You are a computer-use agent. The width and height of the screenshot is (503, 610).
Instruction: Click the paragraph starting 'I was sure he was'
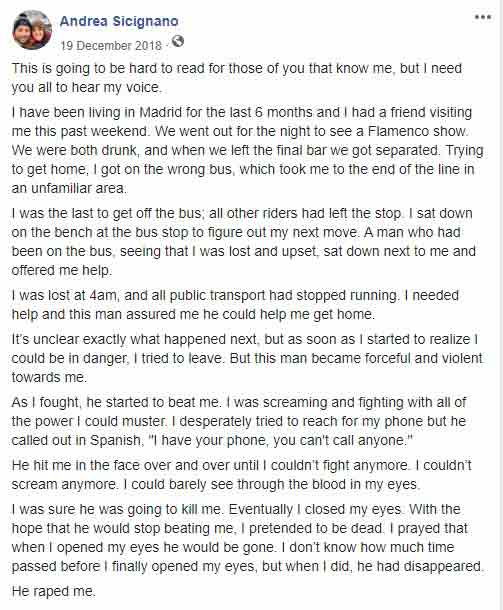pyautogui.click(x=247, y=538)
